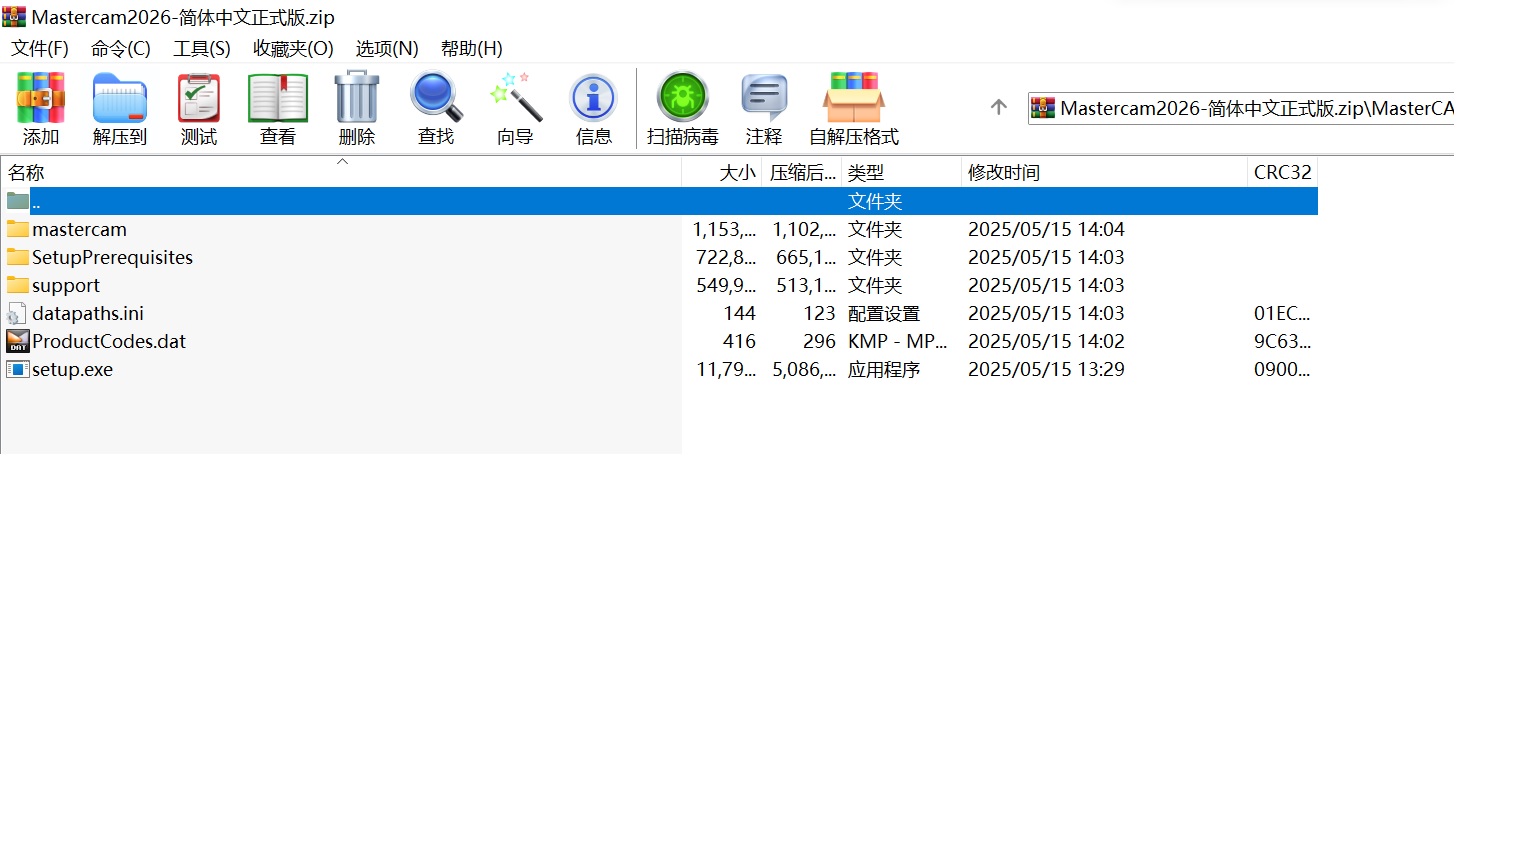Viewport: 1536px width, 864px height.
Task: Open the 文件(F) menu
Action: (x=39, y=48)
